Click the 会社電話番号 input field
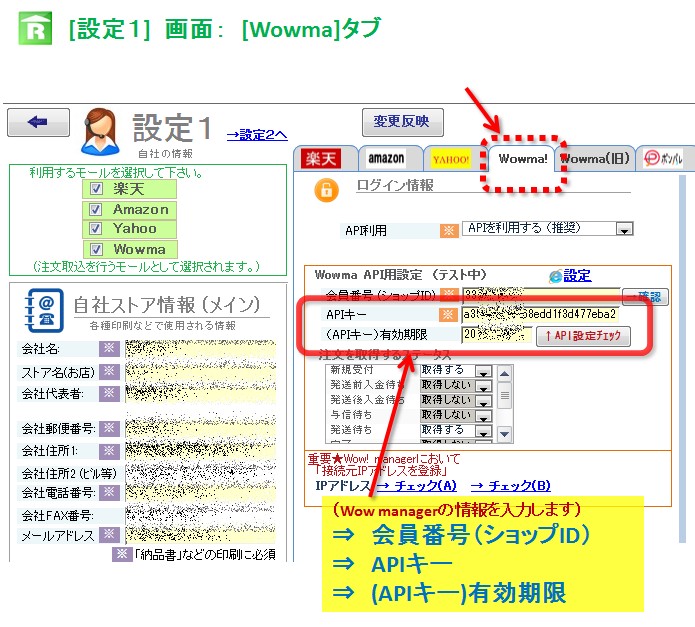 tap(200, 493)
